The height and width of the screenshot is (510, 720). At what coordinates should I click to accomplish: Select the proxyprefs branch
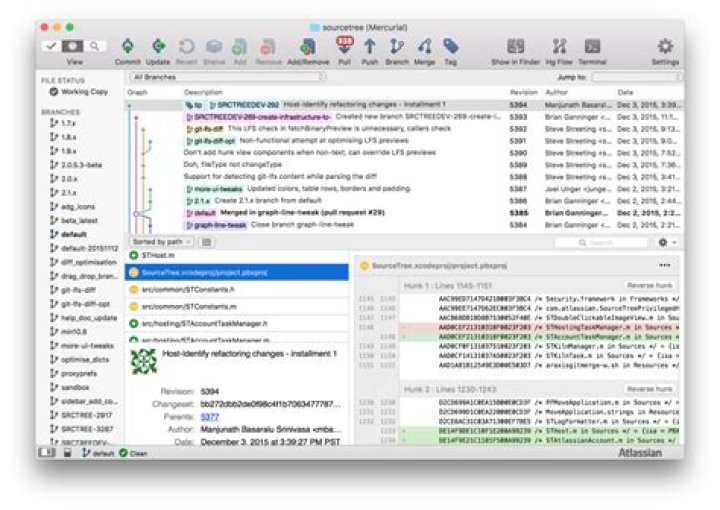[x=79, y=374]
